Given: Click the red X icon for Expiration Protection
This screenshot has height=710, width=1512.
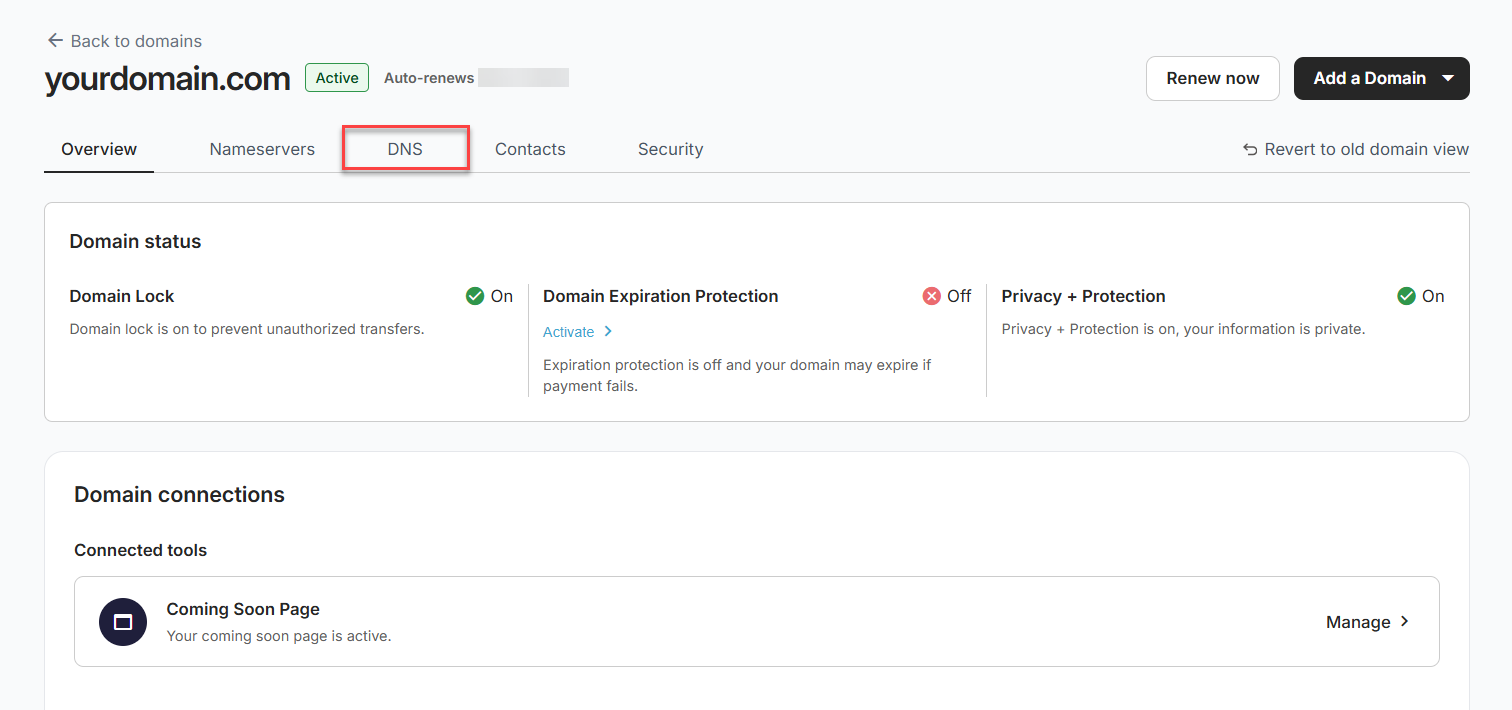Looking at the screenshot, I should point(932,296).
